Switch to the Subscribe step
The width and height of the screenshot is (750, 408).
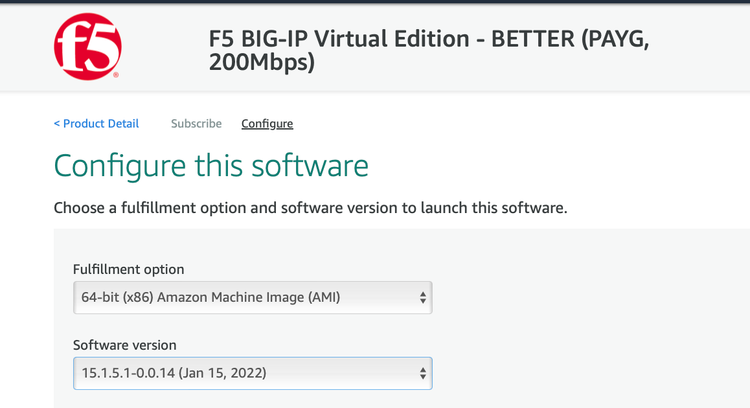click(x=196, y=124)
